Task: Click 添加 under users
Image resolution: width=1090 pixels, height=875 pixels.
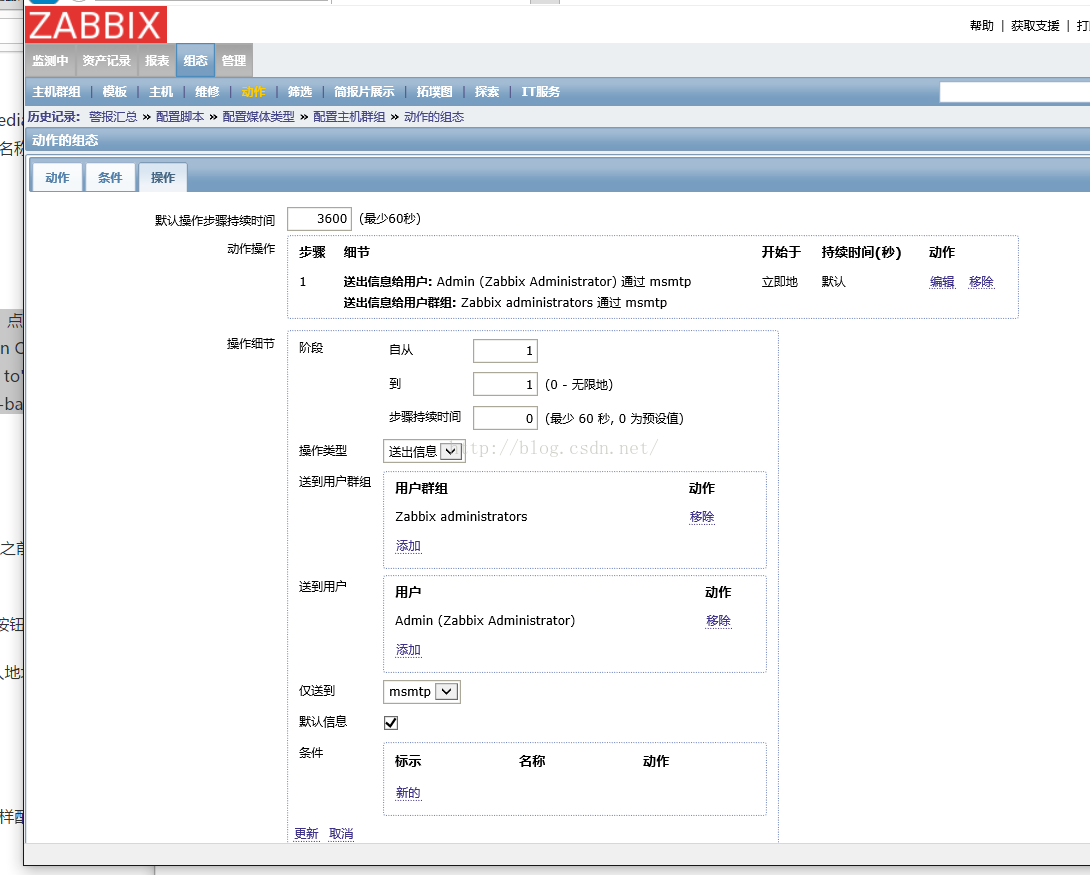Action: click(408, 650)
